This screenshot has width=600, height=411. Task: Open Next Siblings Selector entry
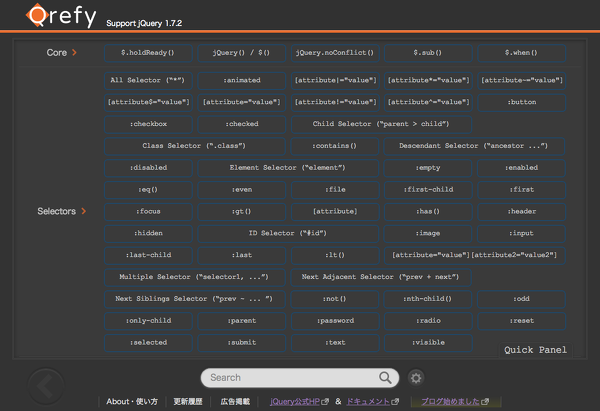coord(195,298)
